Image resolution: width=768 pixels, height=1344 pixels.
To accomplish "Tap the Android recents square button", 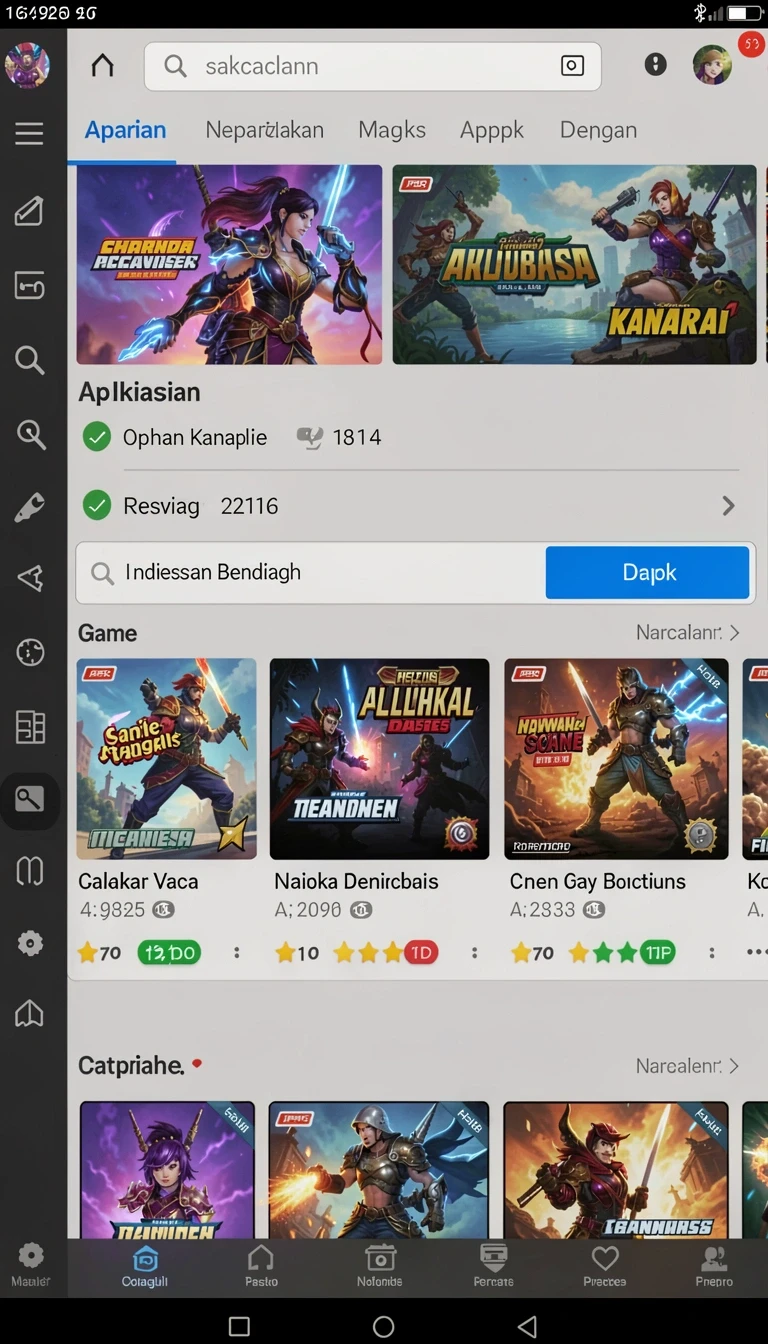I will click(x=239, y=1326).
